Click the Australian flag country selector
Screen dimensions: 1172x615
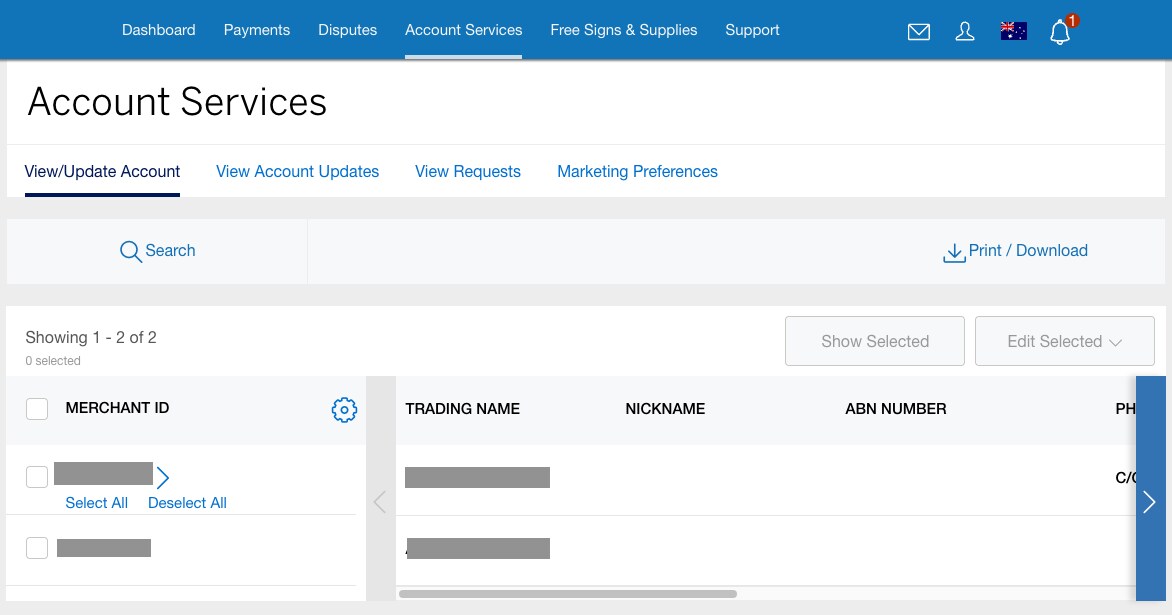pyautogui.click(x=1014, y=31)
